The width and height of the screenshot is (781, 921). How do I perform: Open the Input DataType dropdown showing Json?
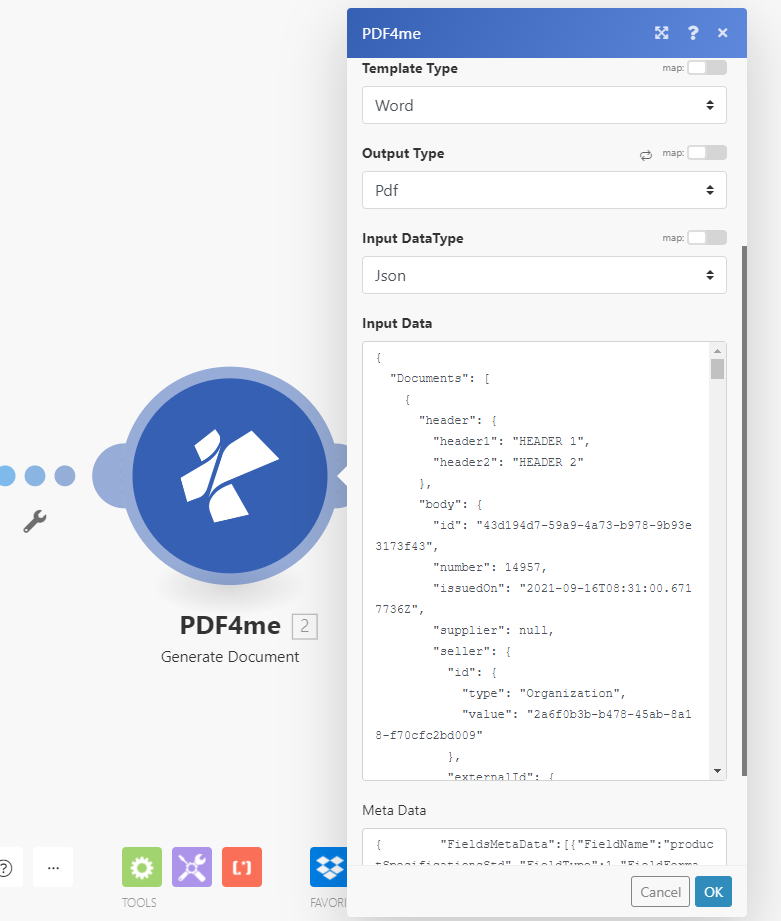pos(544,275)
